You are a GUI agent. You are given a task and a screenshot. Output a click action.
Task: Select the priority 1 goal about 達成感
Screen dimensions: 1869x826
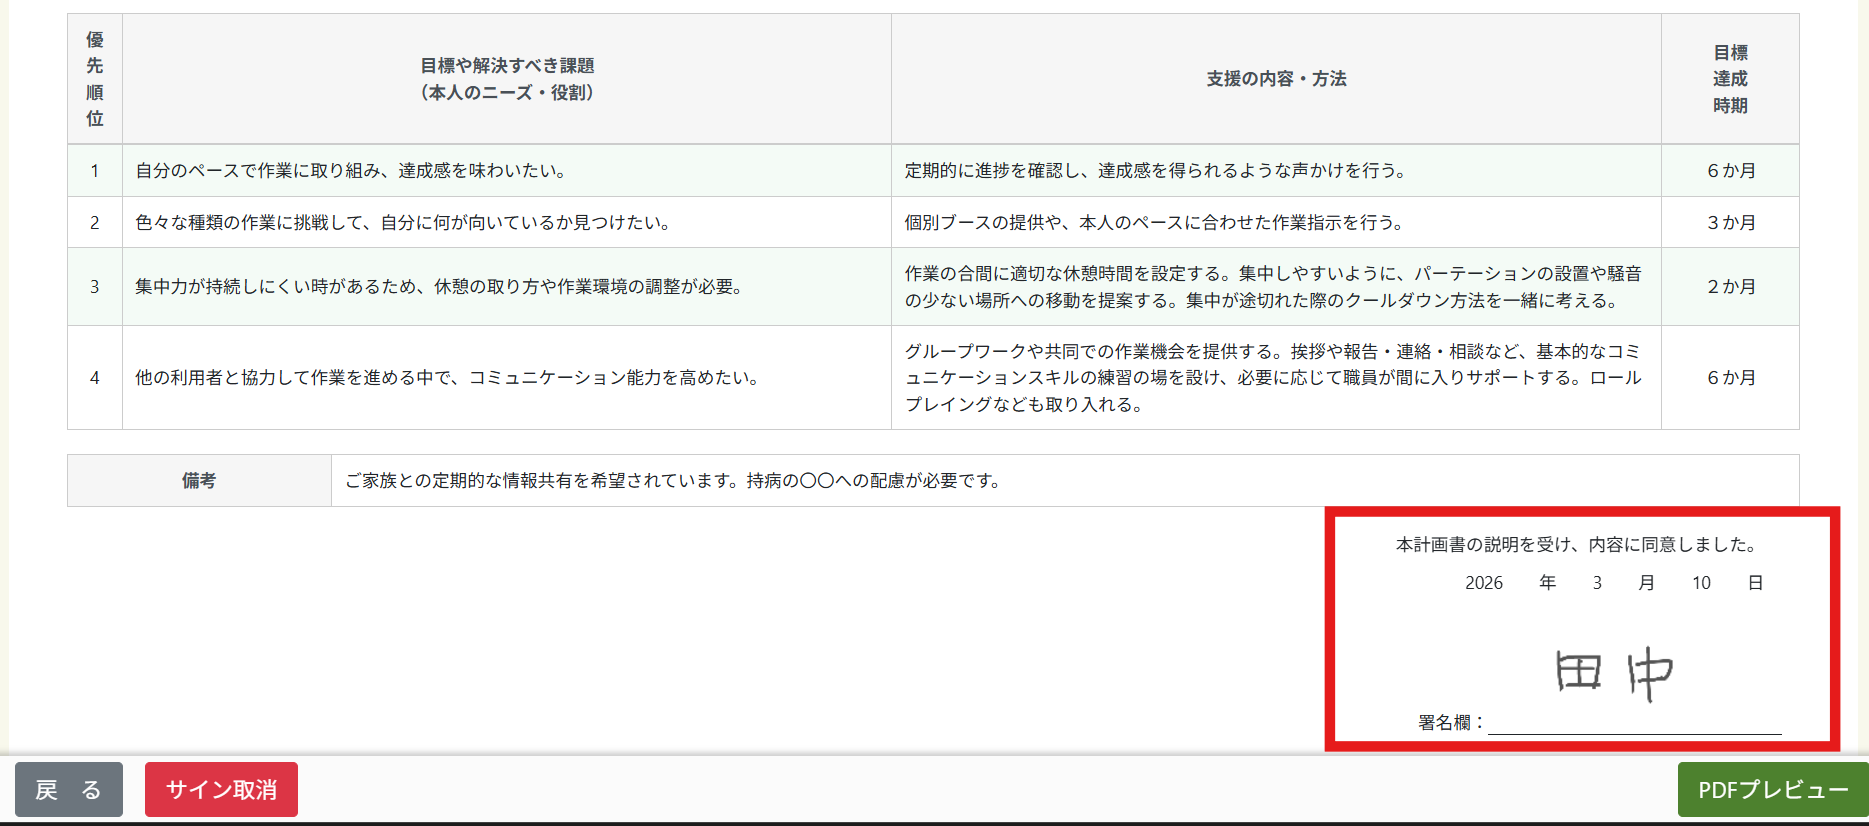[352, 171]
